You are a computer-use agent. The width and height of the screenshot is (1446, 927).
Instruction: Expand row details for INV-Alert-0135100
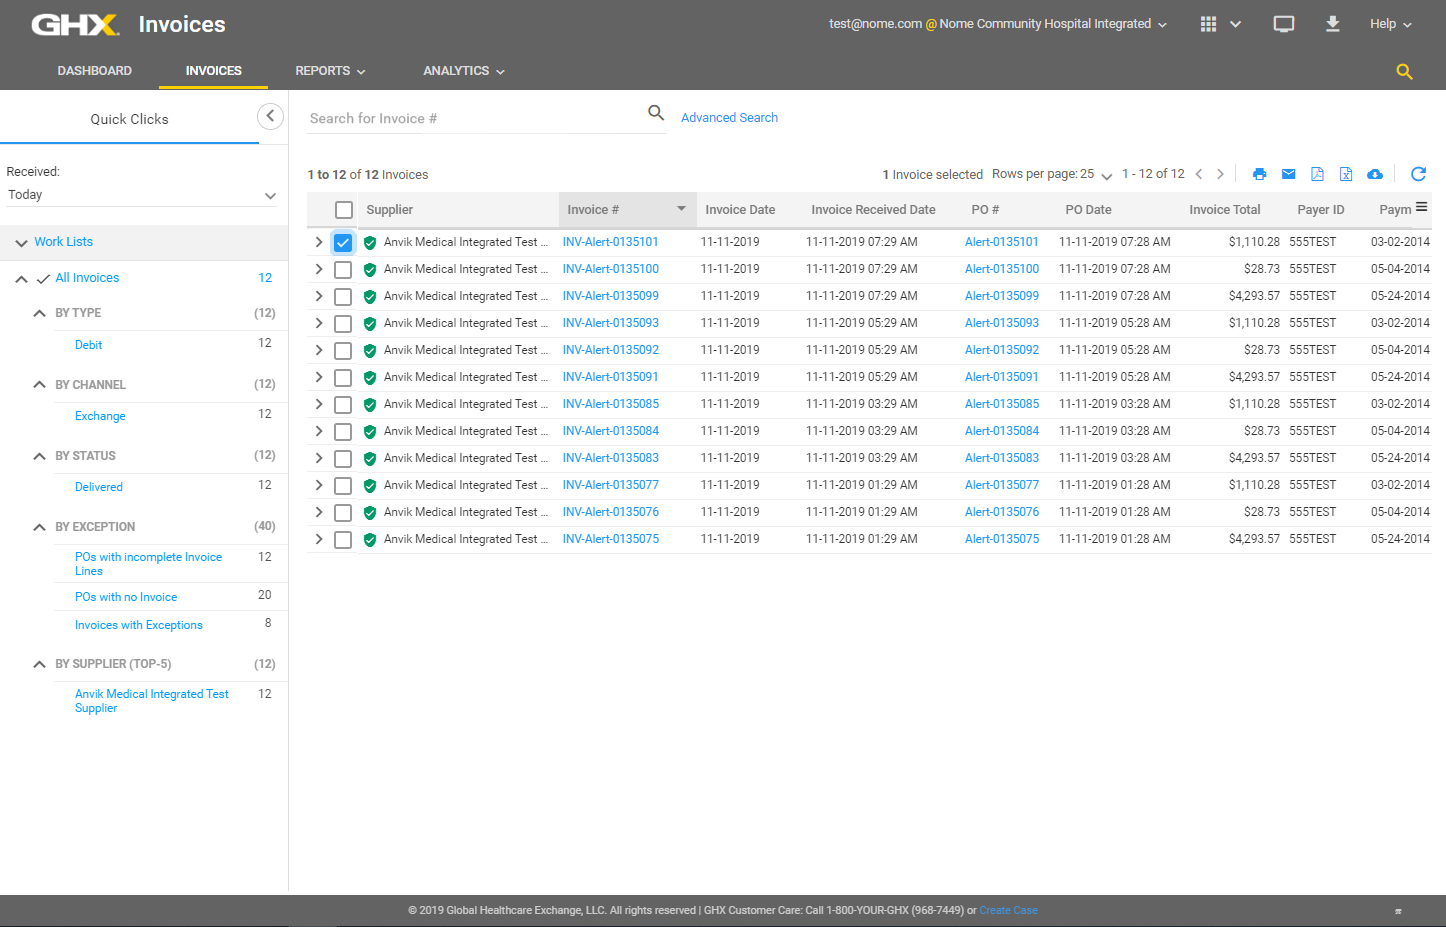[319, 269]
